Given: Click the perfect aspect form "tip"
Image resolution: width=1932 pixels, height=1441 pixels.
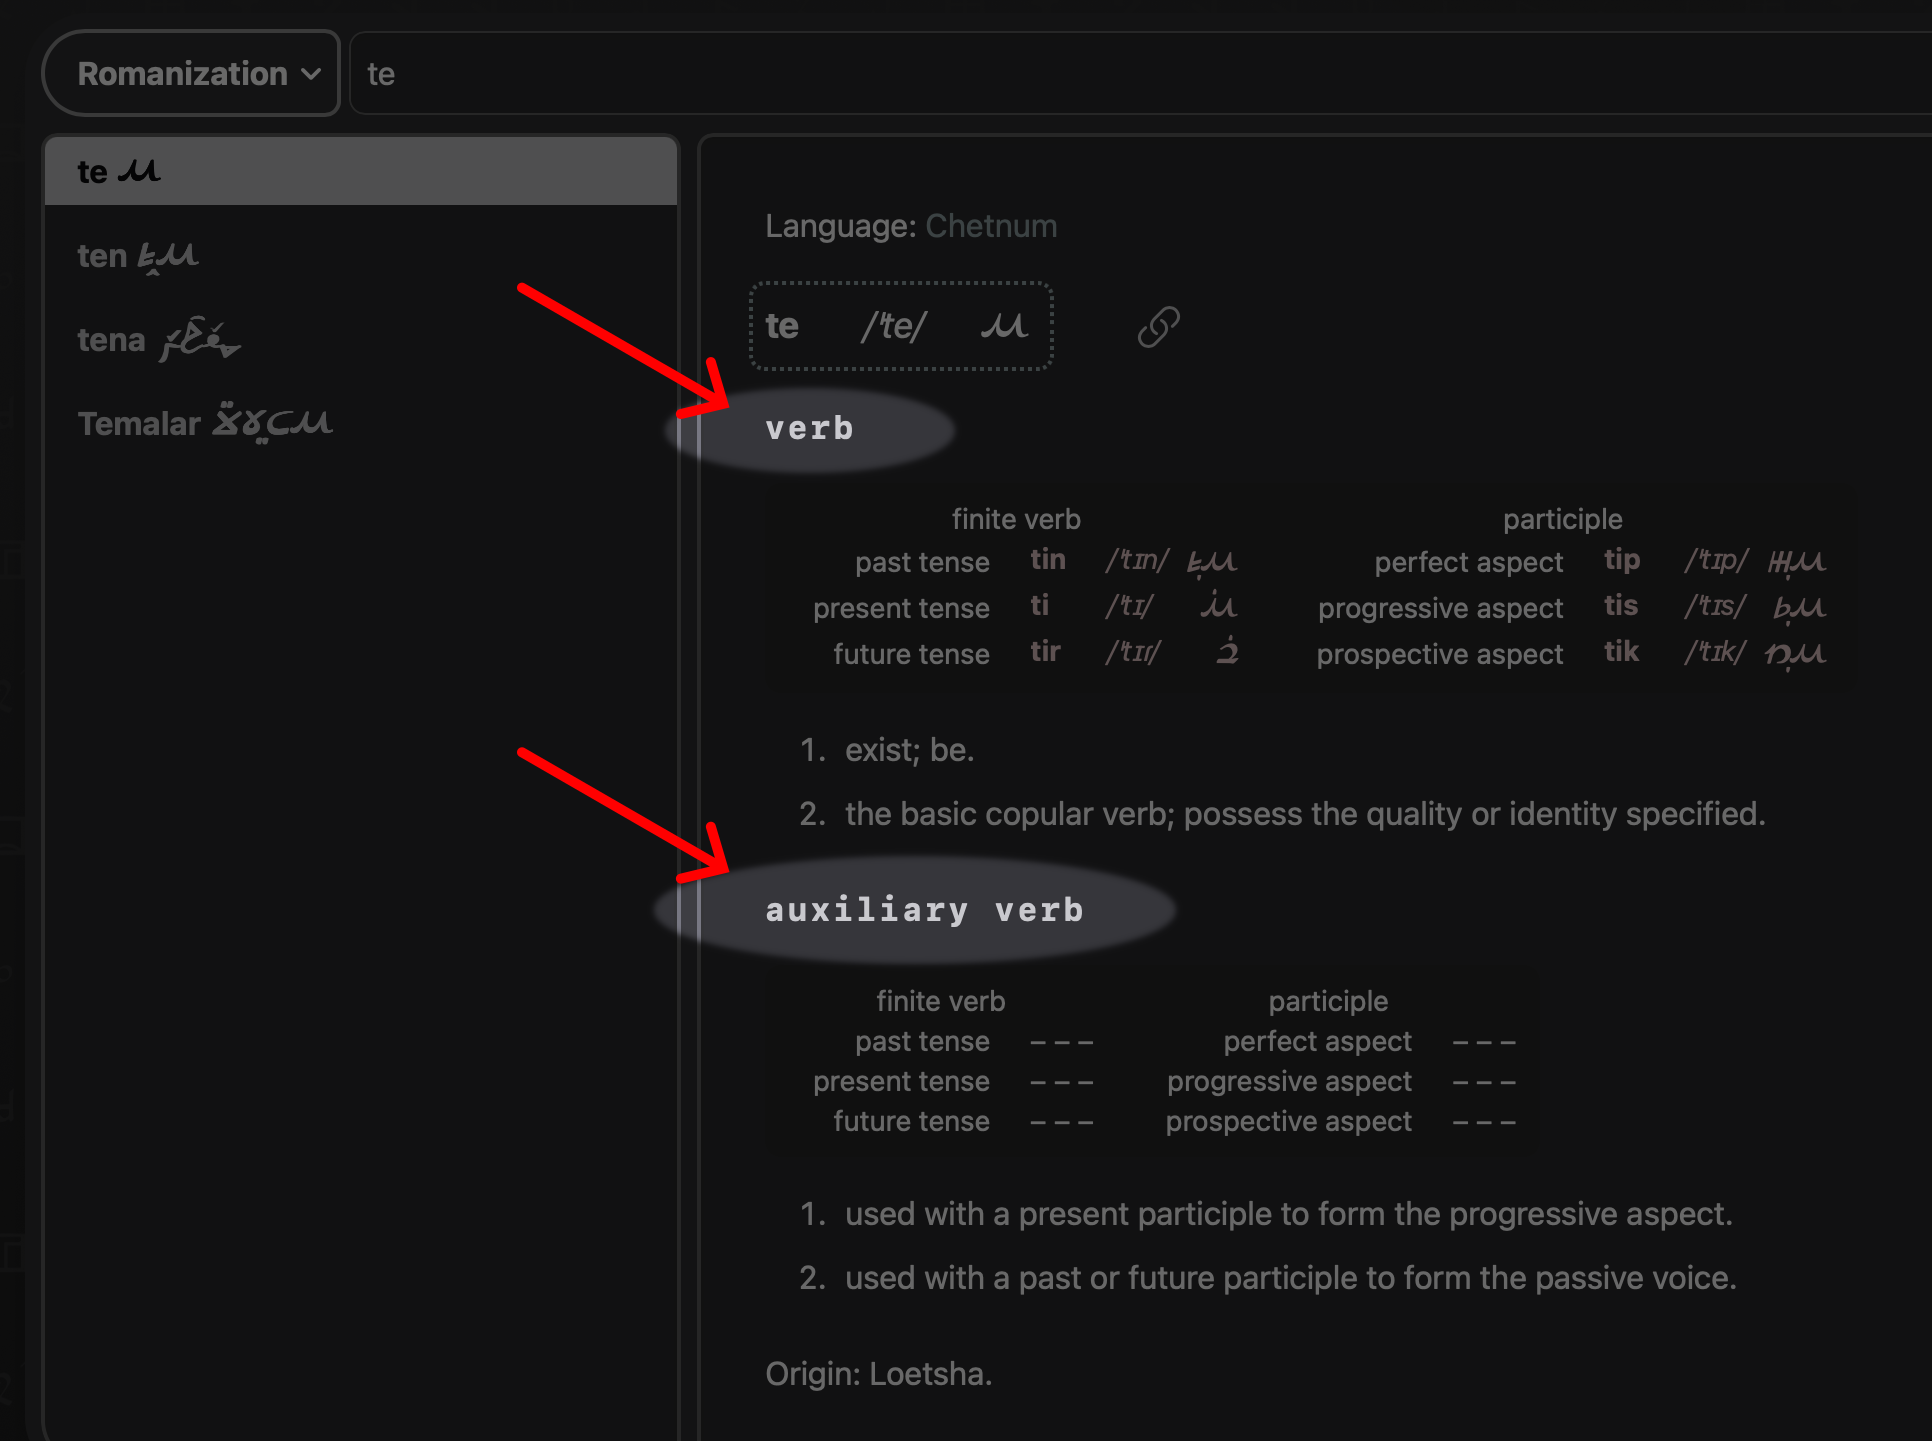Looking at the screenshot, I should pyautogui.click(x=1622, y=561).
